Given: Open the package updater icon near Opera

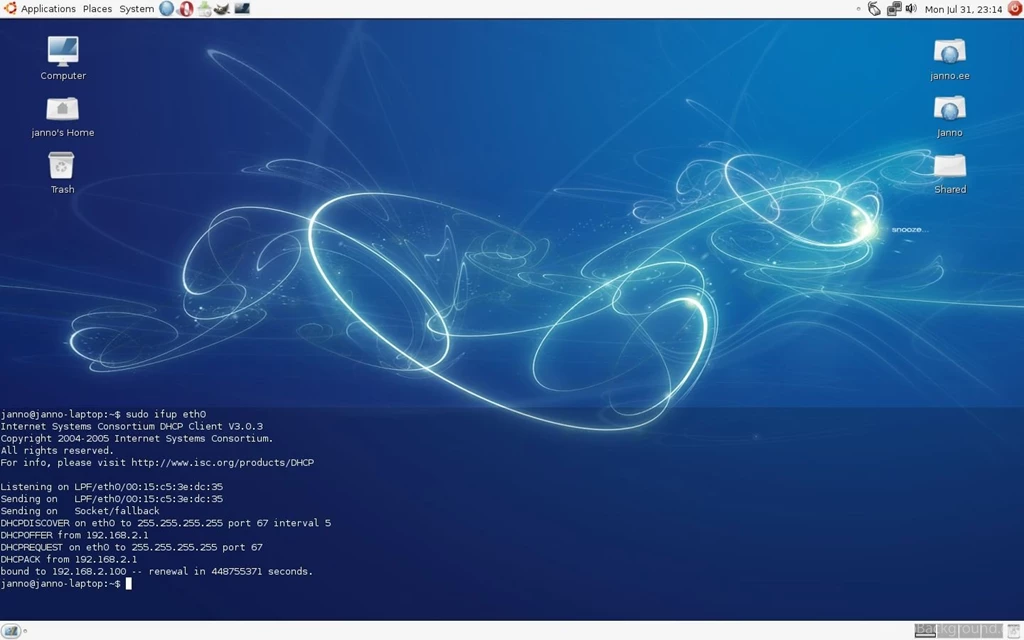Looking at the screenshot, I should point(203,9).
